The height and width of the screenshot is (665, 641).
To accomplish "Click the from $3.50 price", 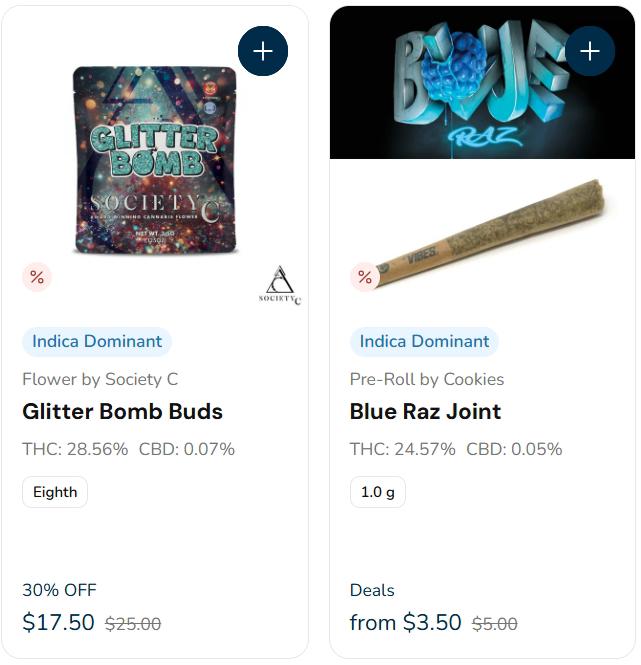I will coord(406,622).
